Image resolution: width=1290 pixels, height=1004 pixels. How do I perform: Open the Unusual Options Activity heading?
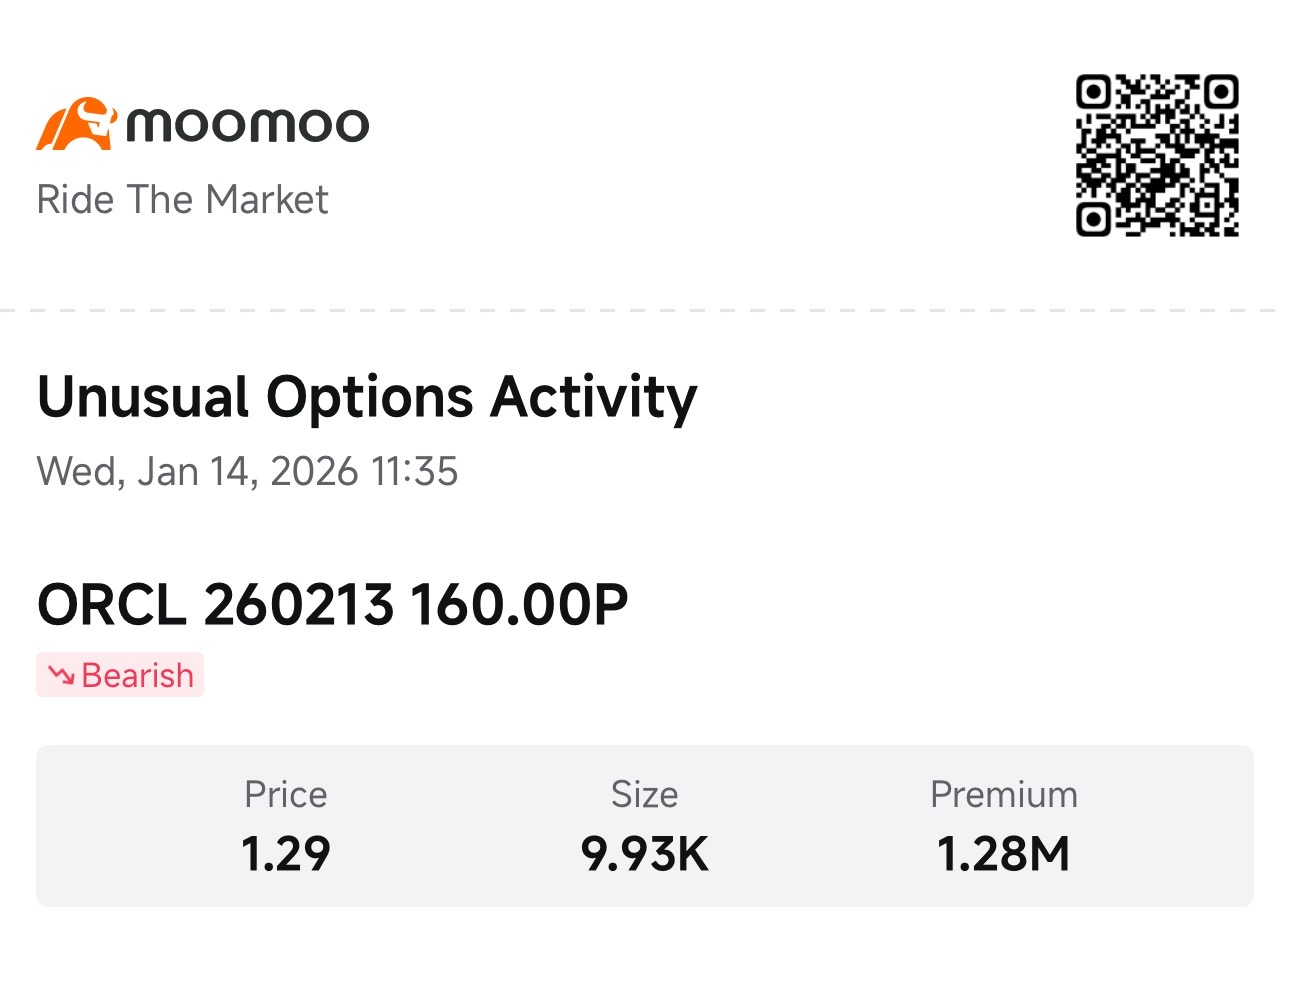click(x=367, y=397)
